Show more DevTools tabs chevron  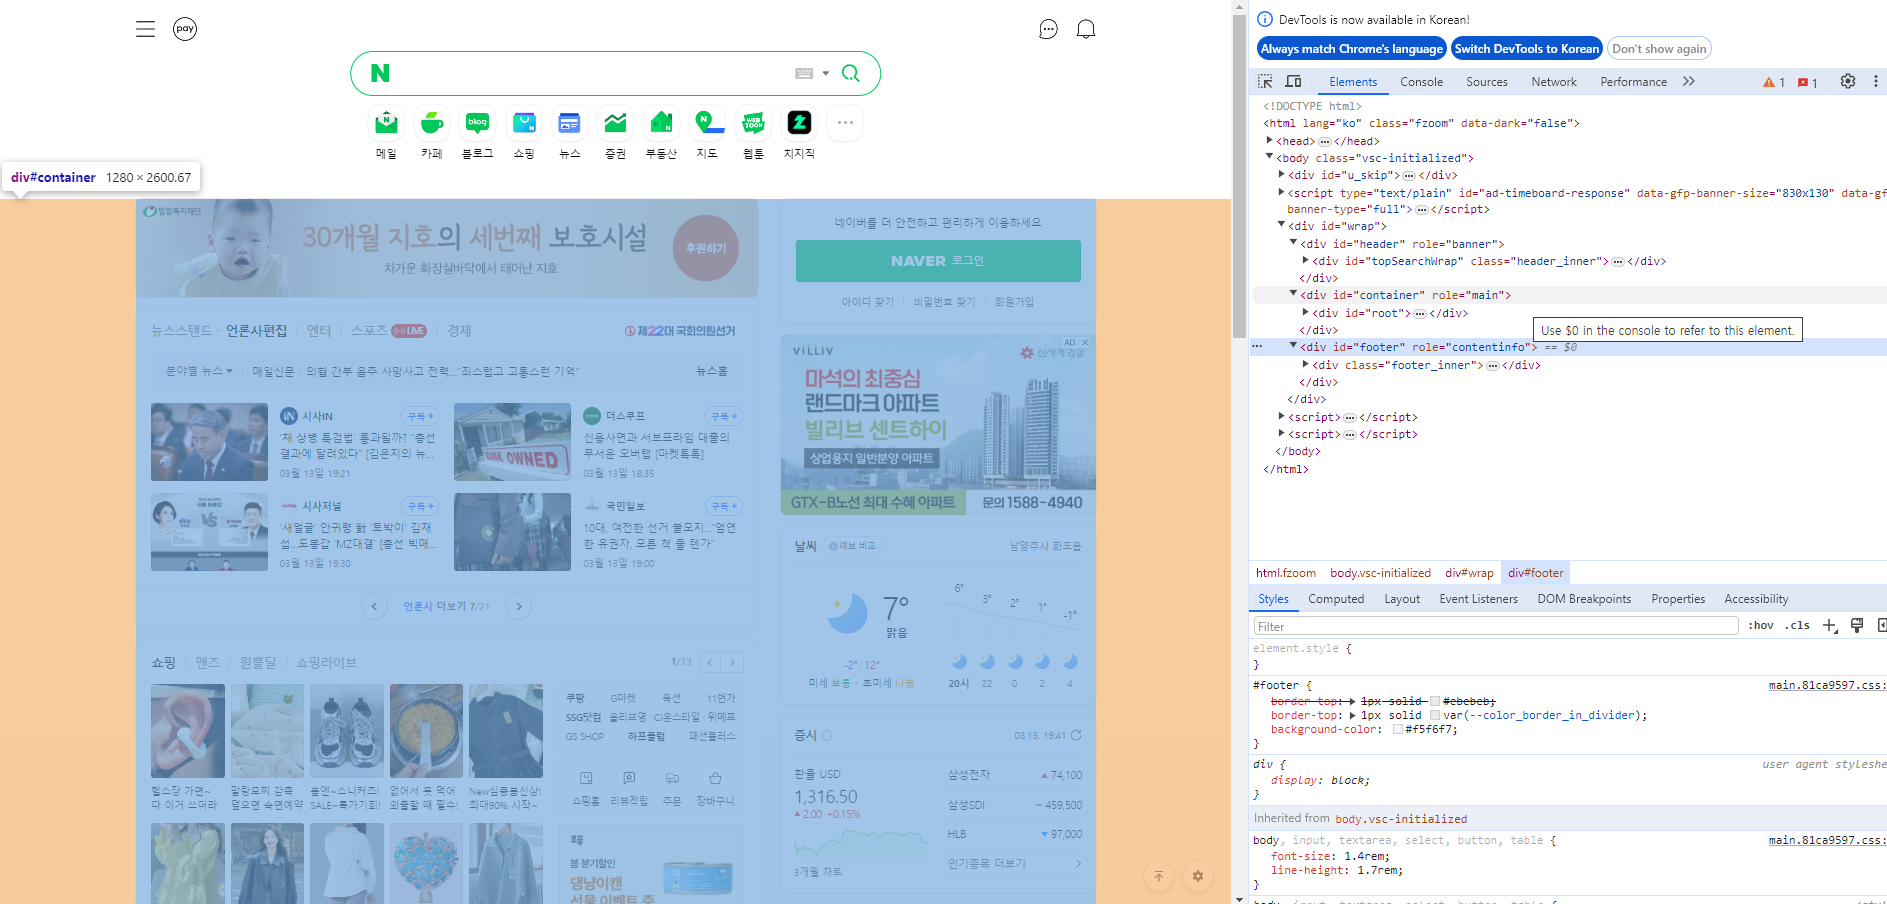(x=1689, y=81)
